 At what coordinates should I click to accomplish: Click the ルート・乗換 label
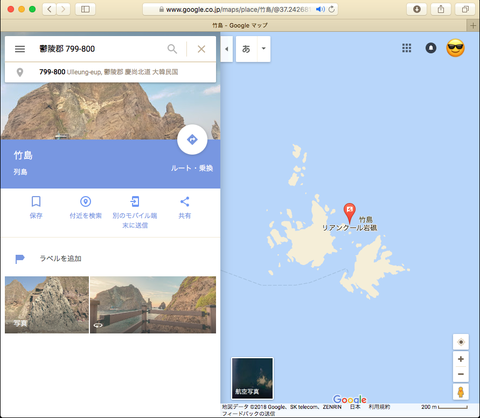(x=192, y=168)
